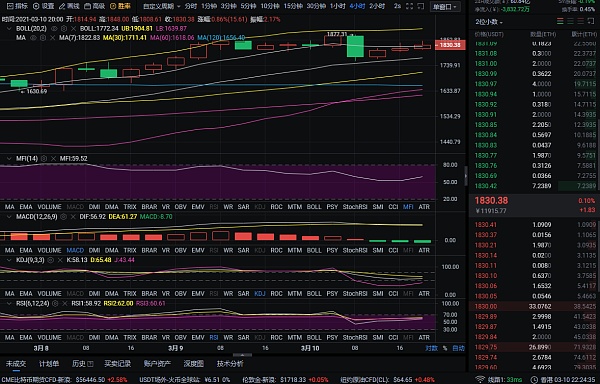Open the MACD(12,26,9) settings gear
This screenshot has width=600, height=384.
(x=64, y=216)
